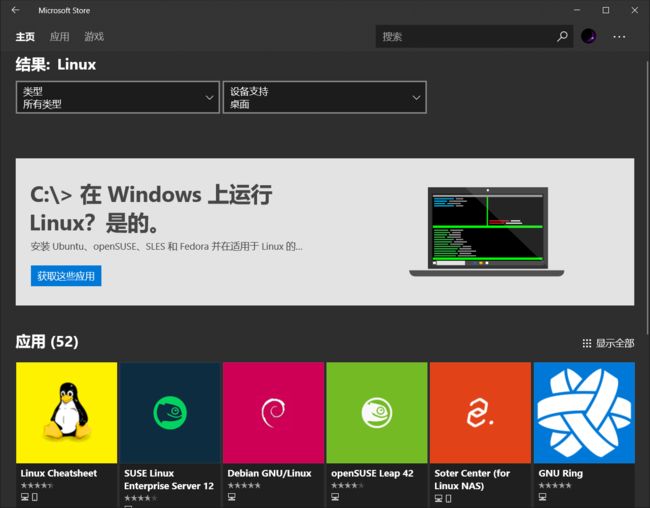The width and height of the screenshot is (650, 508).
Task: Click the SUSE Linux Enterprise Server 12 title
Action: click(x=169, y=479)
